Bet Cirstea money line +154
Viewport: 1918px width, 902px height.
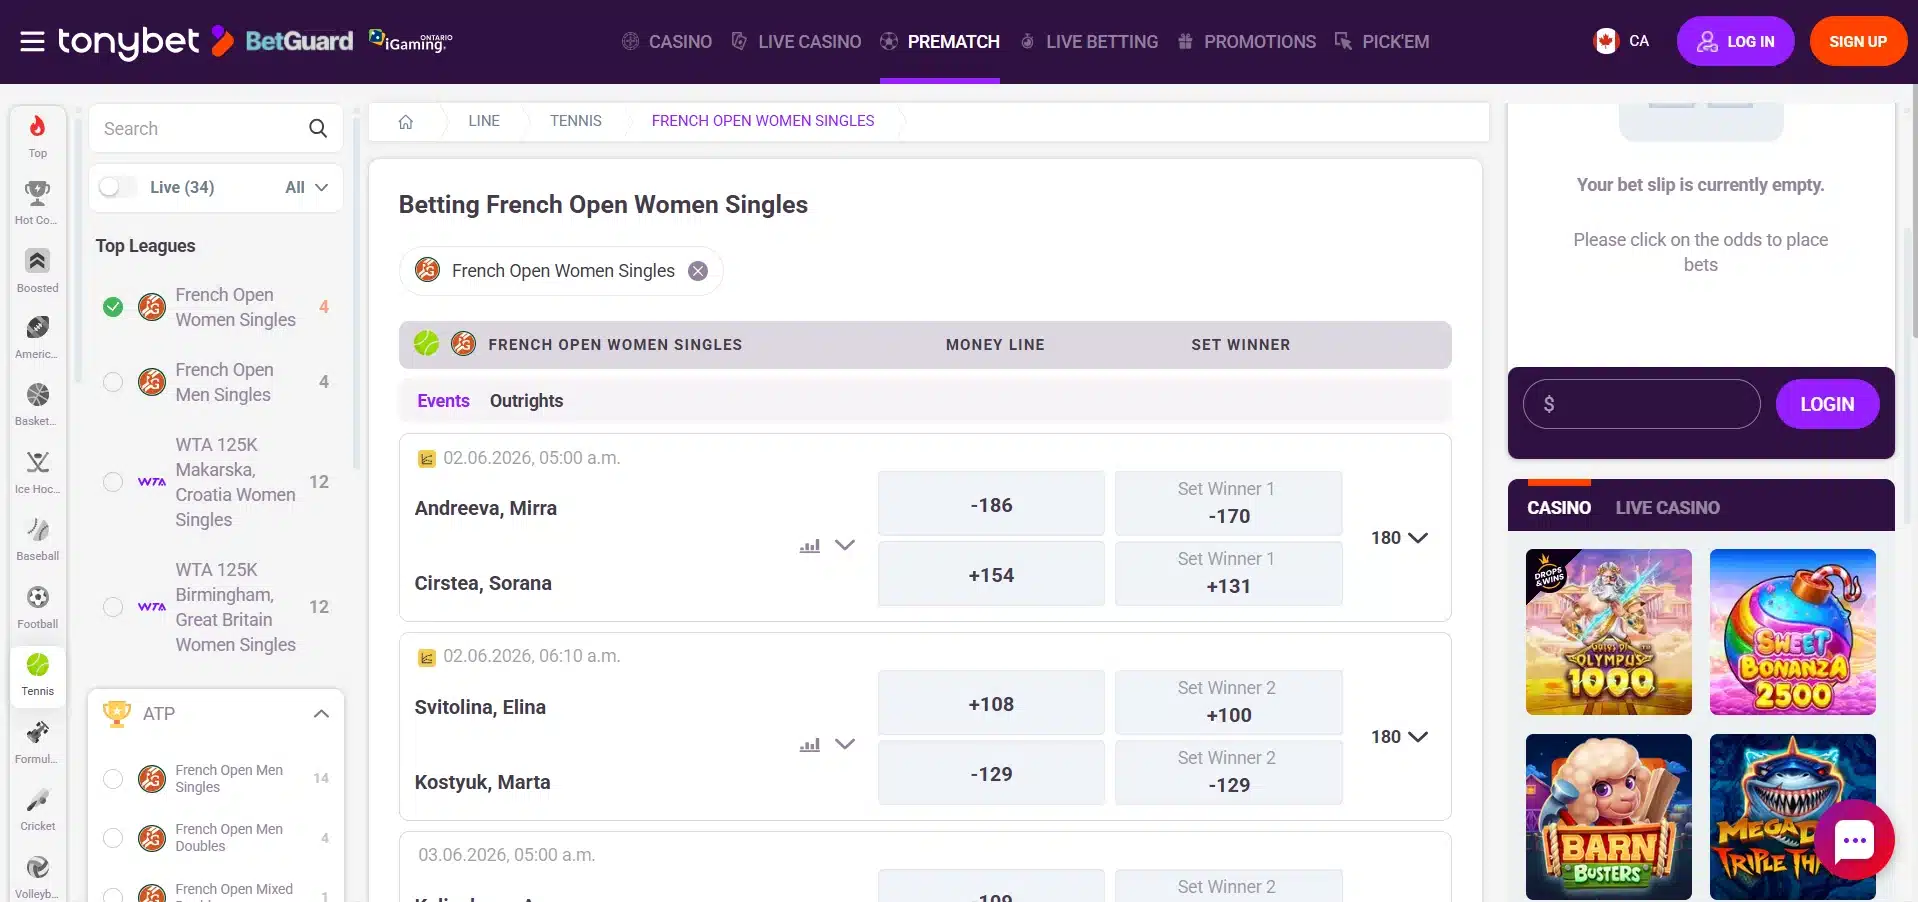click(x=991, y=575)
